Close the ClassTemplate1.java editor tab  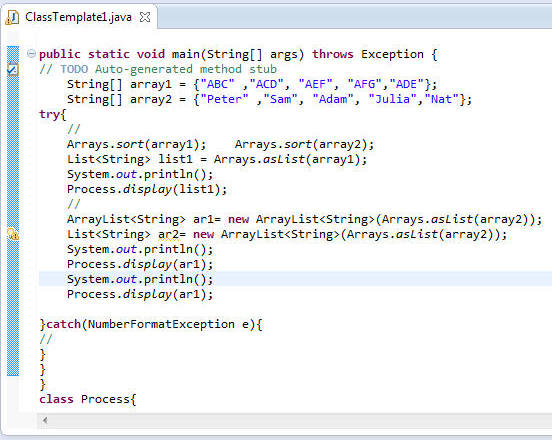tap(145, 17)
